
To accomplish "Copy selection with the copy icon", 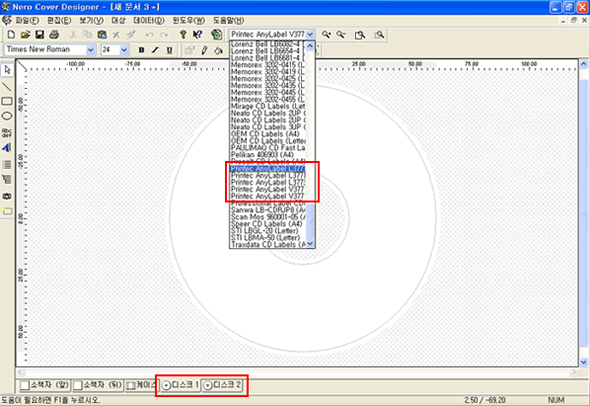I will coord(87,35).
